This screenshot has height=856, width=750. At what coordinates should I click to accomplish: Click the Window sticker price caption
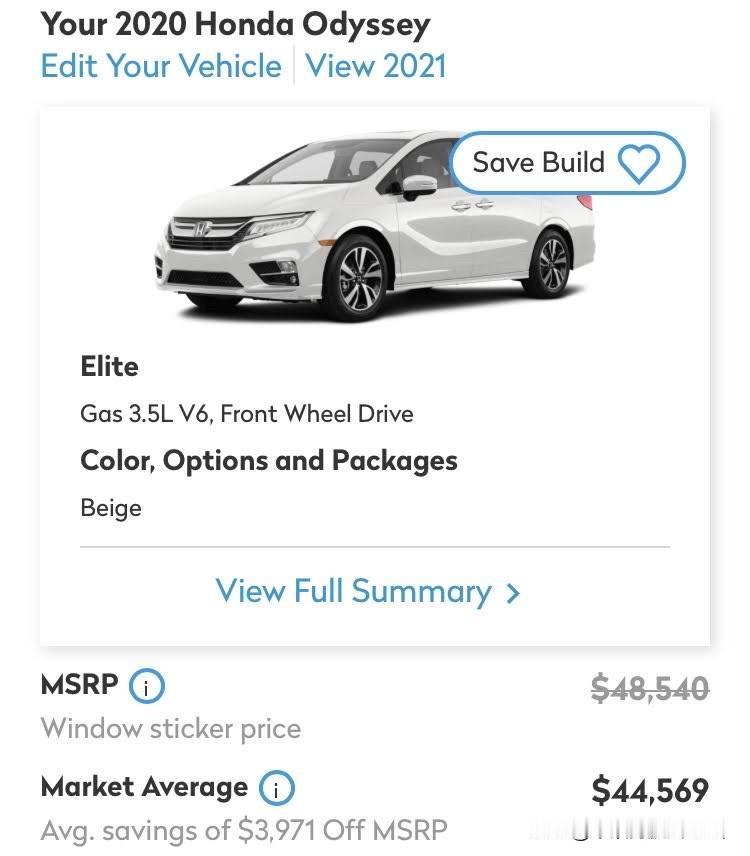point(170,728)
